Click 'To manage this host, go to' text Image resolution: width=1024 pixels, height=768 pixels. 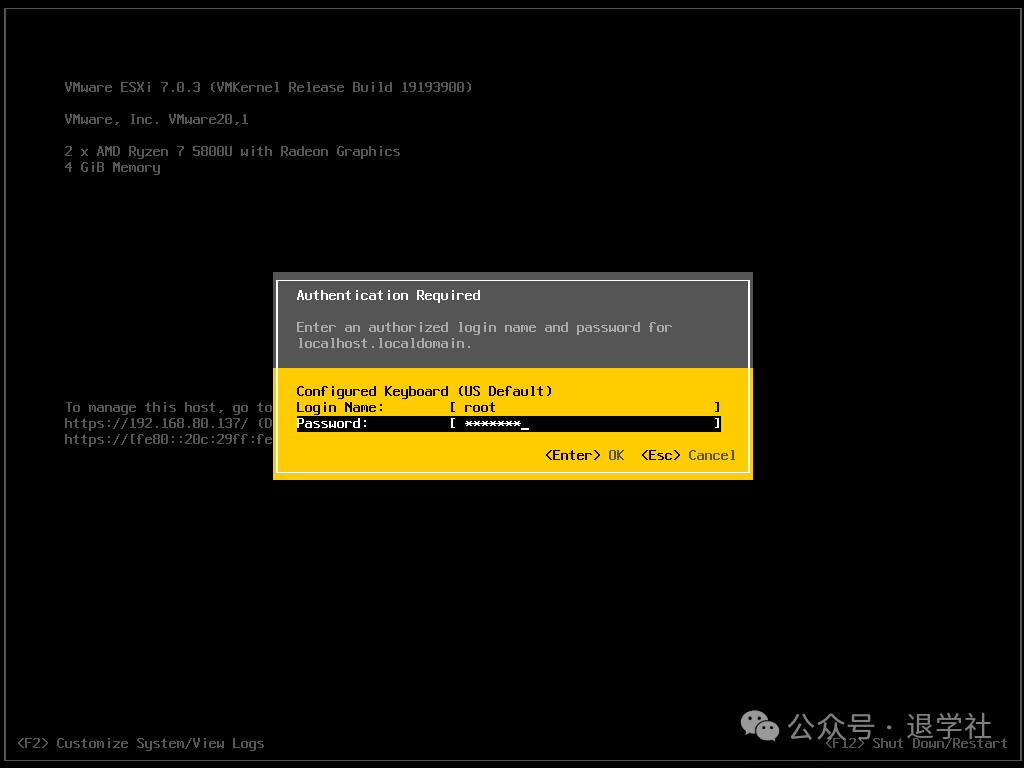tap(168, 408)
